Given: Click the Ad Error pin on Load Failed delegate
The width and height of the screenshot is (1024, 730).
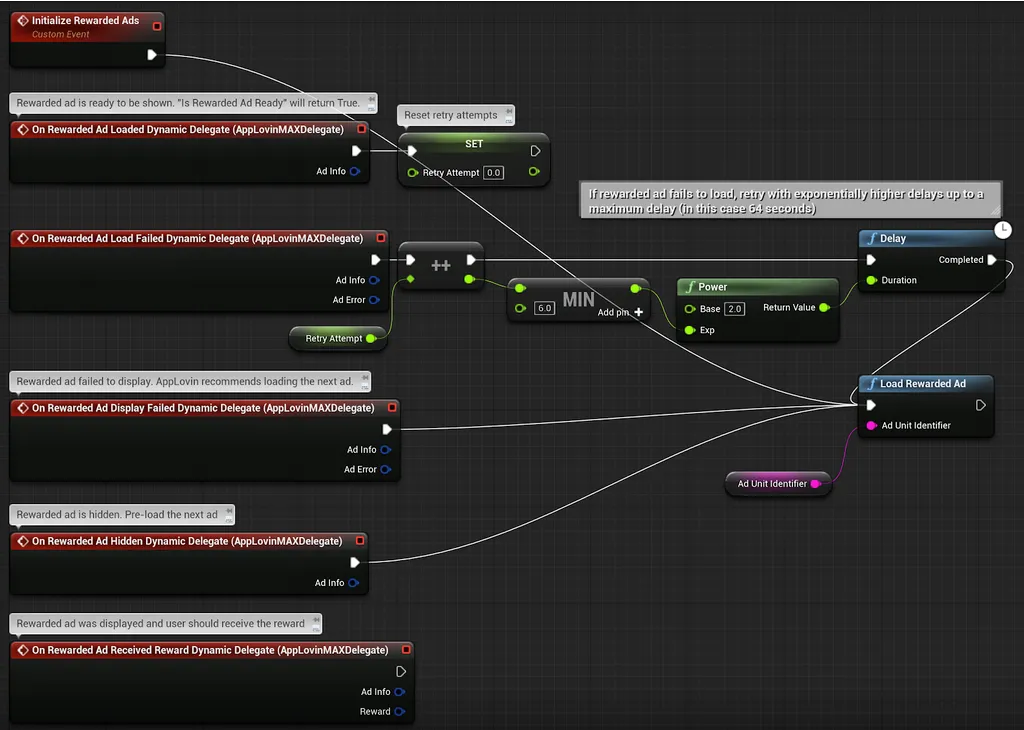Looking at the screenshot, I should (374, 300).
